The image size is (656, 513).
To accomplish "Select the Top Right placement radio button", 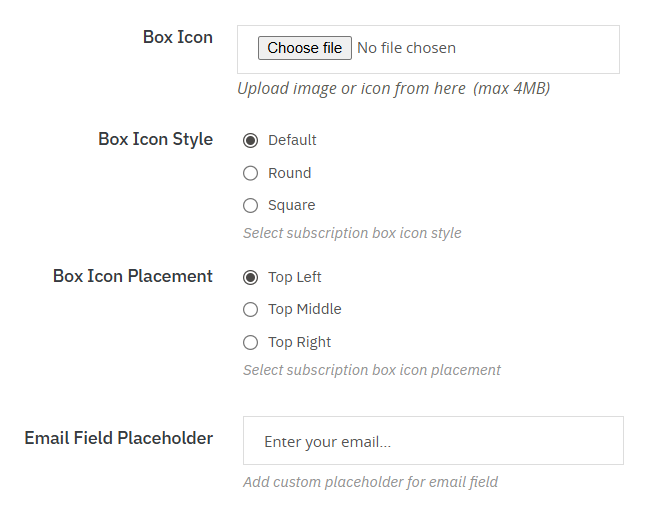I will 251,342.
